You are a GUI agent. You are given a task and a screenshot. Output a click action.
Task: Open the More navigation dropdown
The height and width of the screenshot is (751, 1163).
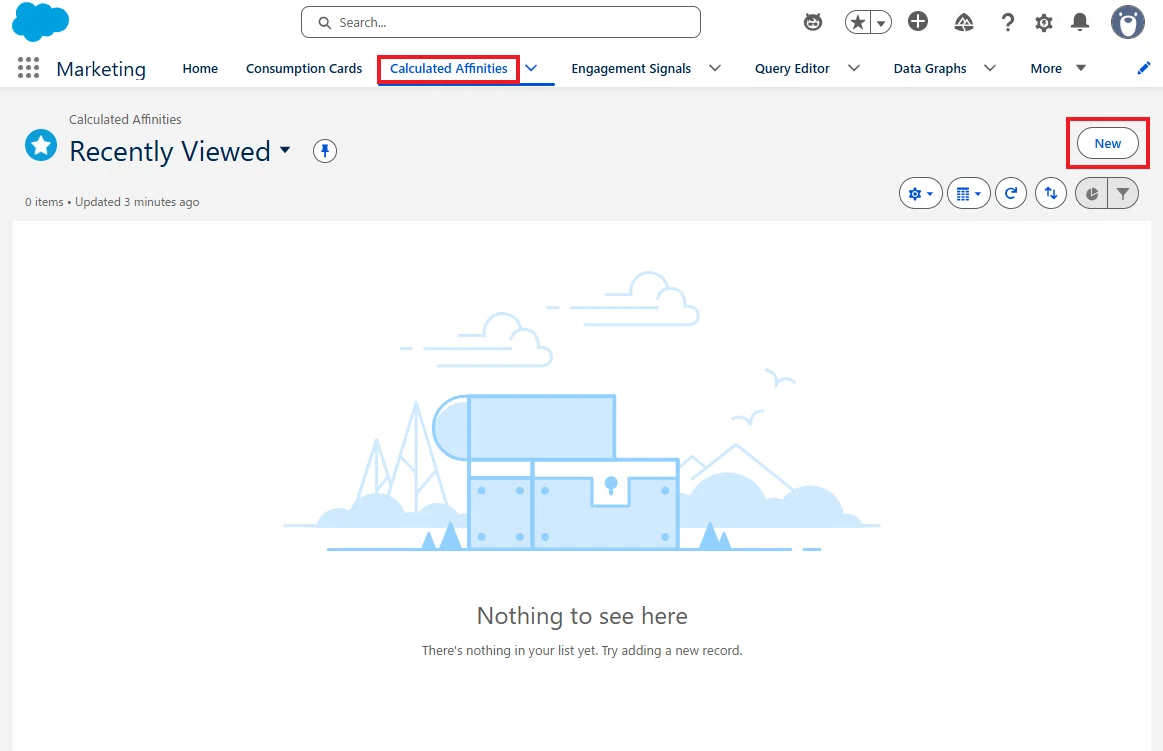1058,68
